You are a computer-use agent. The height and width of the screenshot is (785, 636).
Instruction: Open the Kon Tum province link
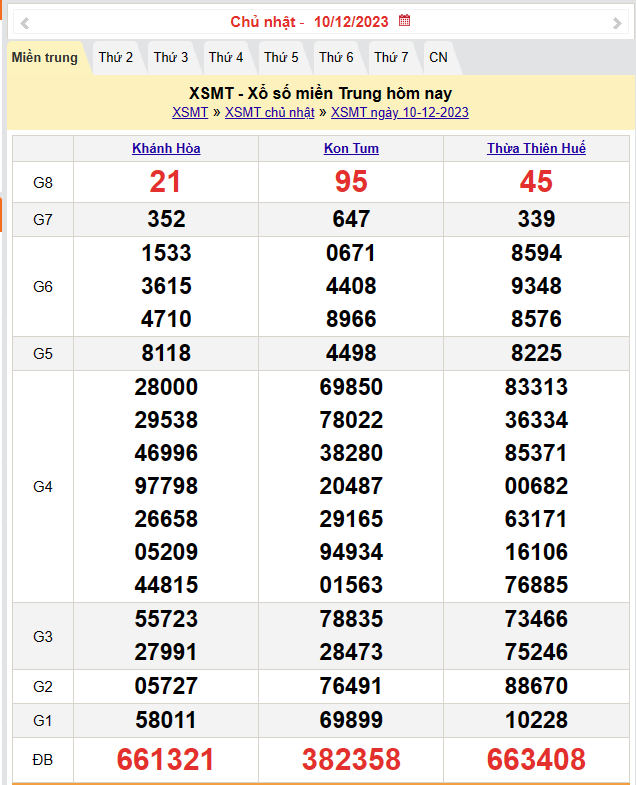coord(351,149)
